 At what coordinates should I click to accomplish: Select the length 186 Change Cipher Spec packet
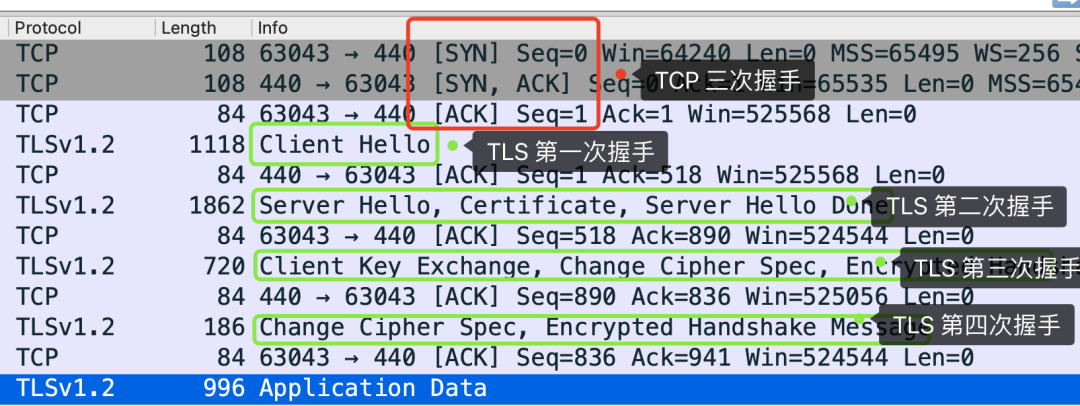[x=500, y=327]
